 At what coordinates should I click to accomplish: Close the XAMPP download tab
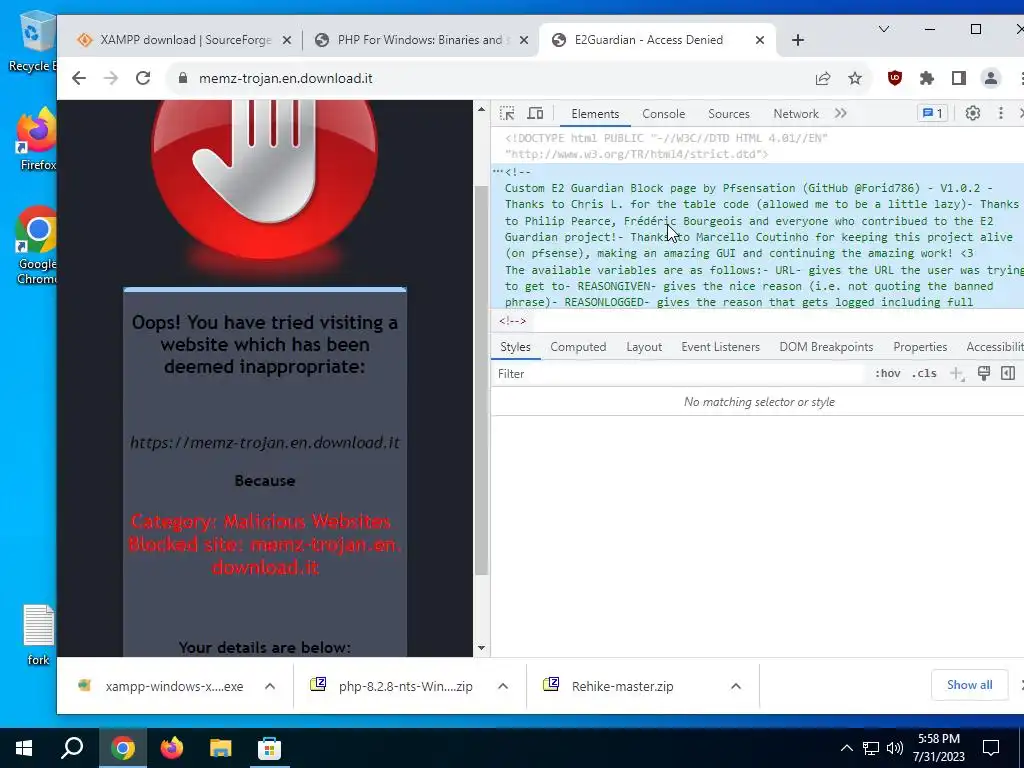286,40
